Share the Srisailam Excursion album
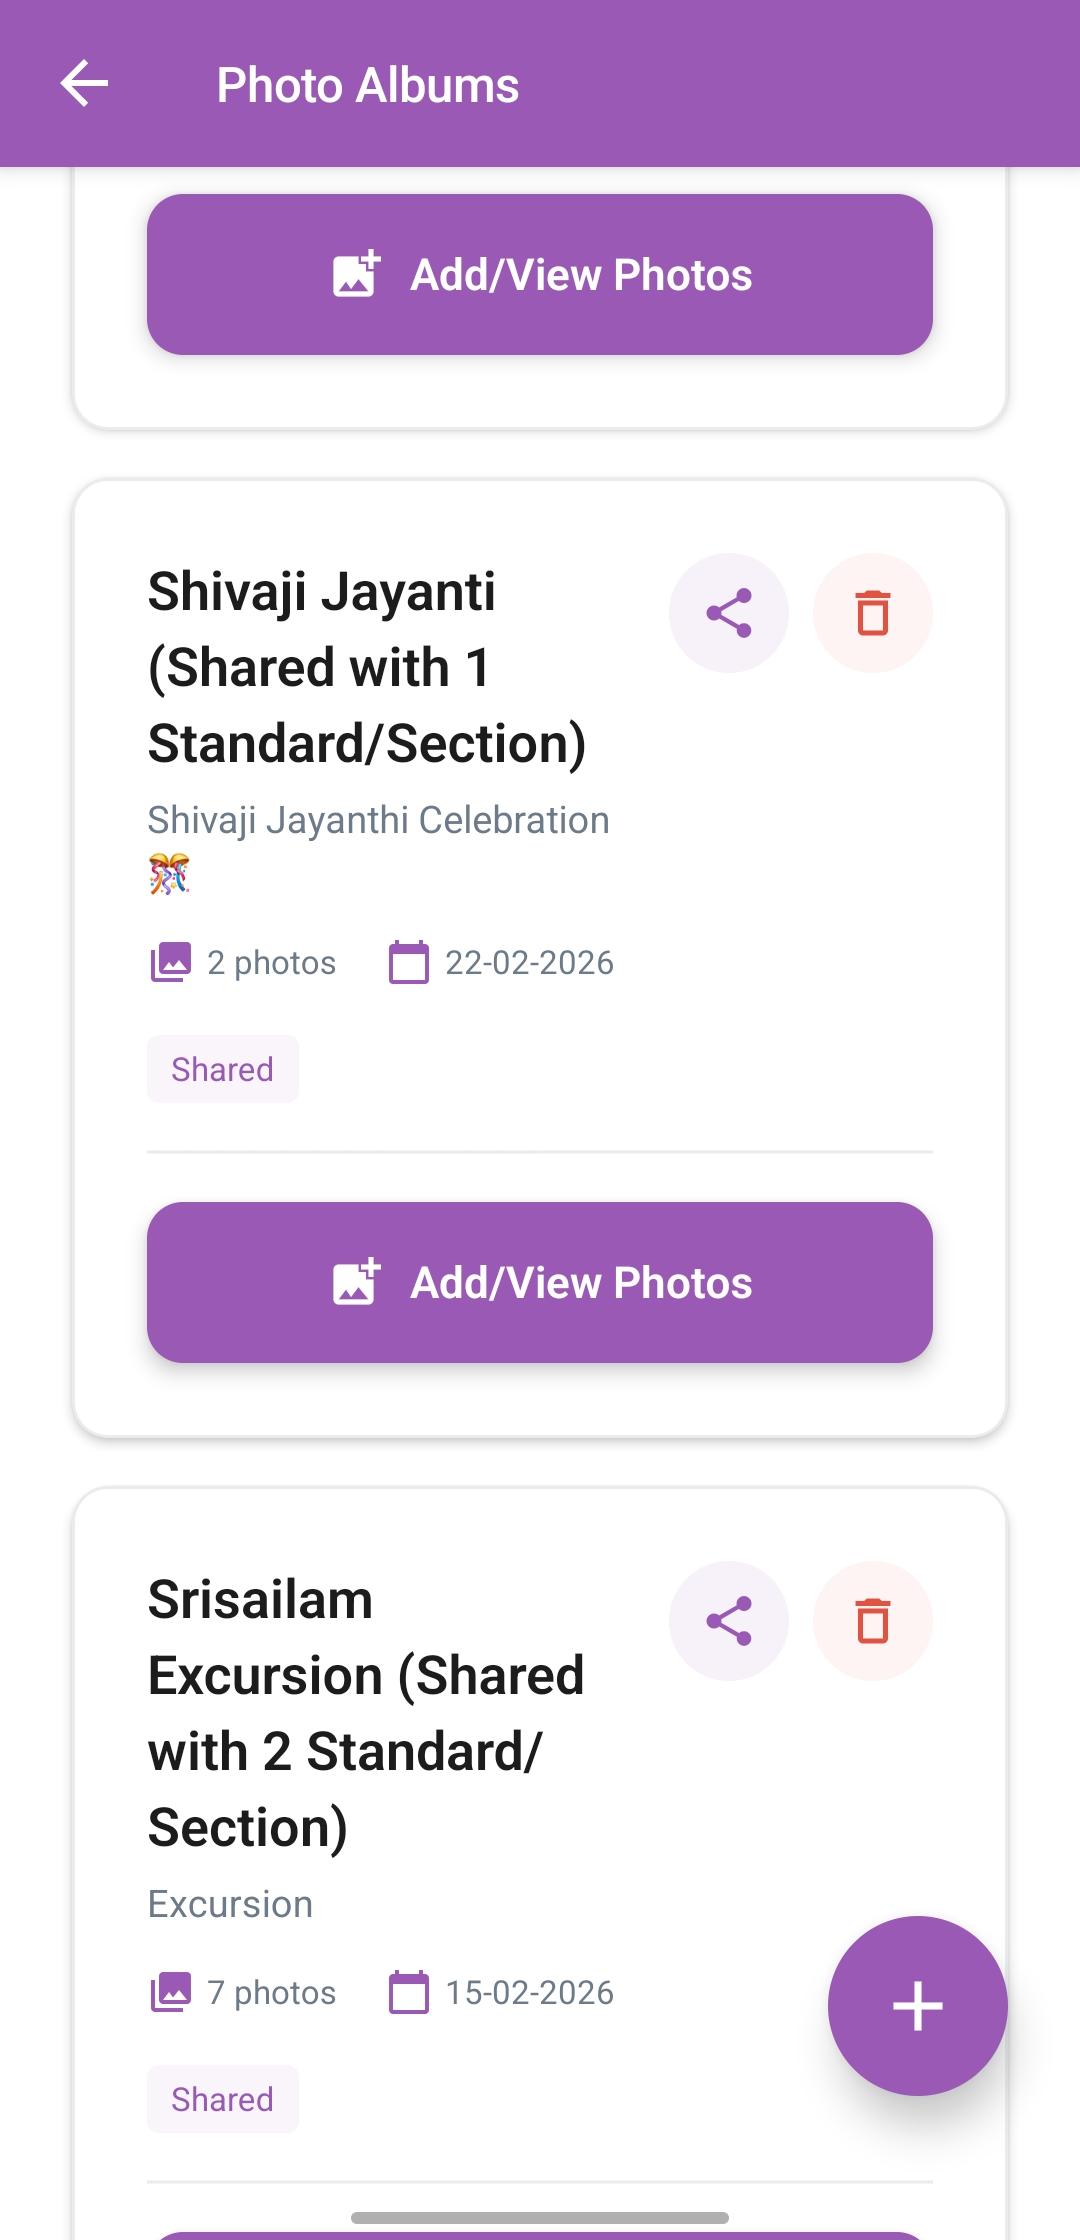 point(728,1621)
